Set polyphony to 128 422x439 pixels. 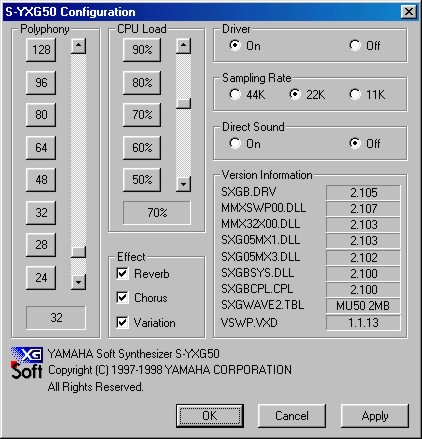pyautogui.click(x=41, y=50)
